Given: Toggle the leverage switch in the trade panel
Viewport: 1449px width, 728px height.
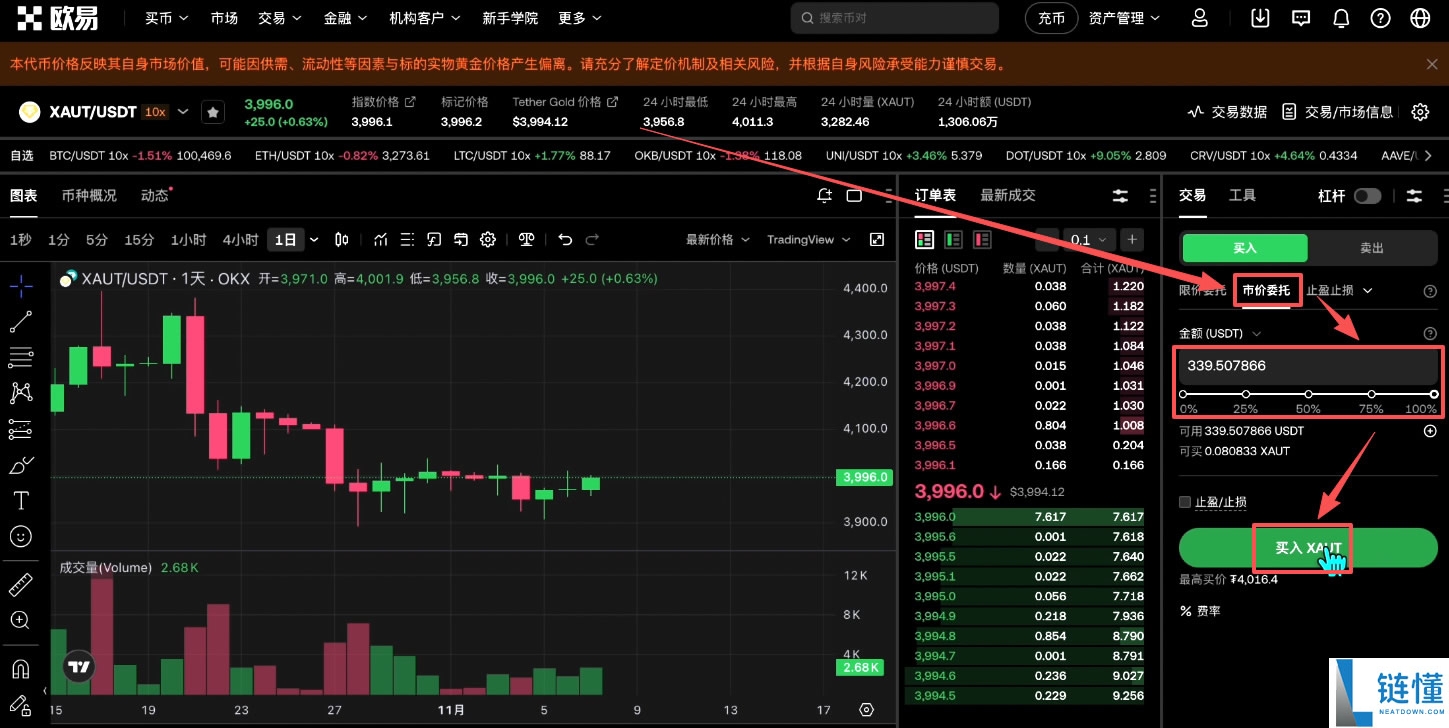Looking at the screenshot, I should [x=1367, y=196].
